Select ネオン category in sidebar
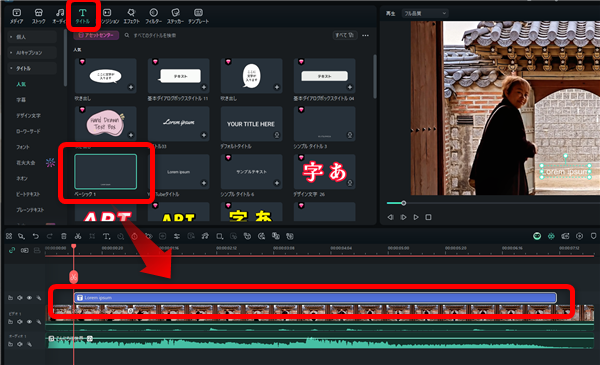Image resolution: width=600 pixels, height=365 pixels. pyautogui.click(x=22, y=178)
